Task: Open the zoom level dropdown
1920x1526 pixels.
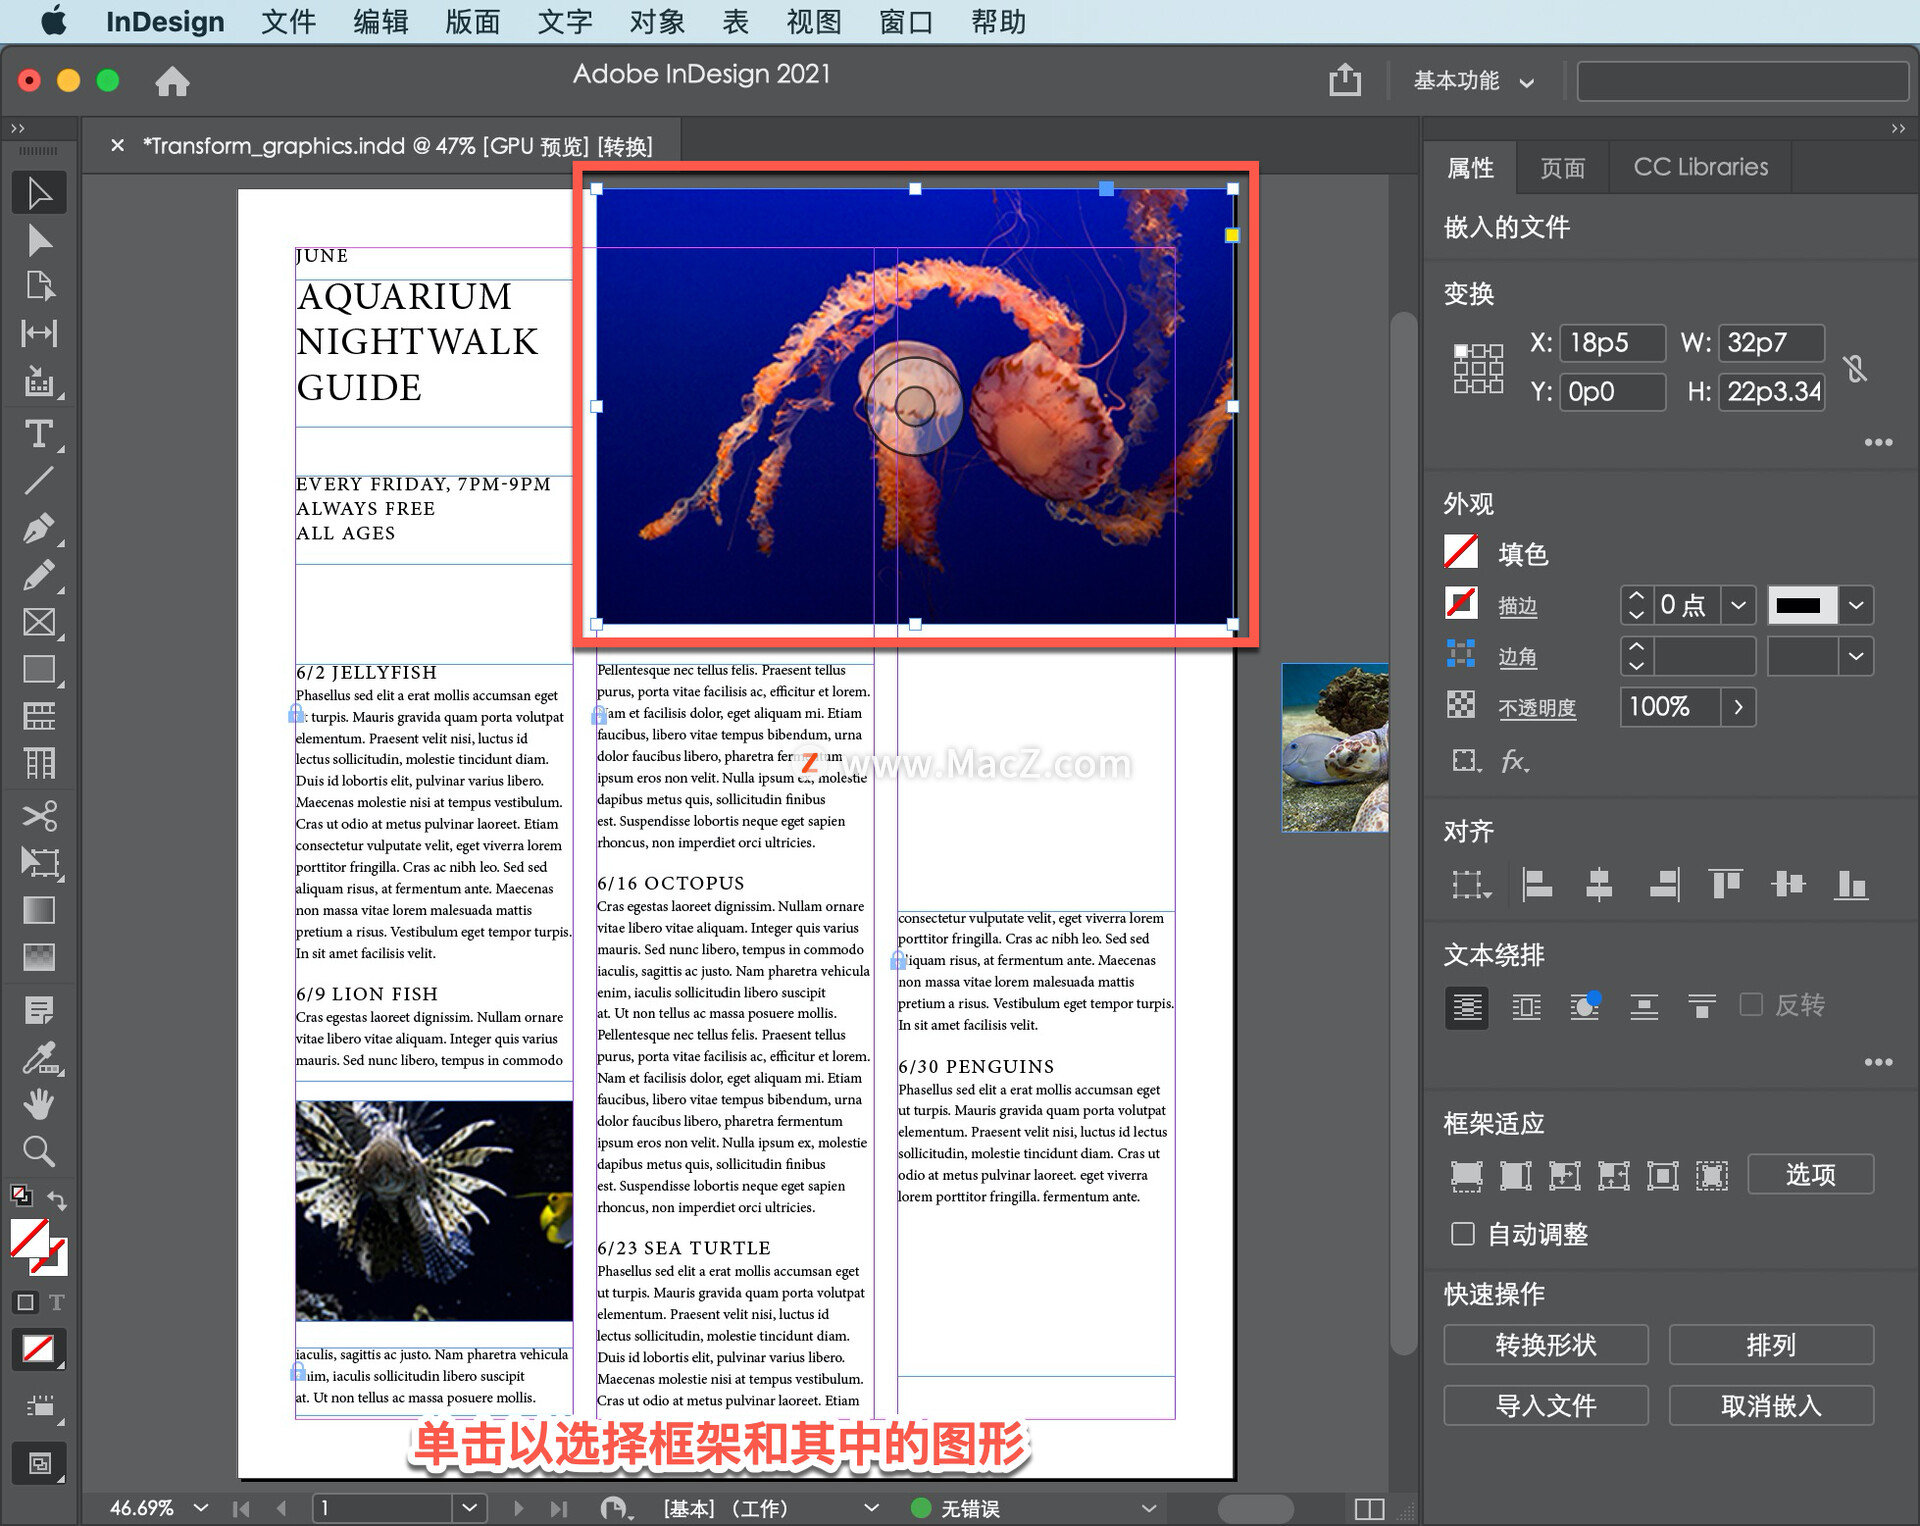Action: coord(201,1507)
